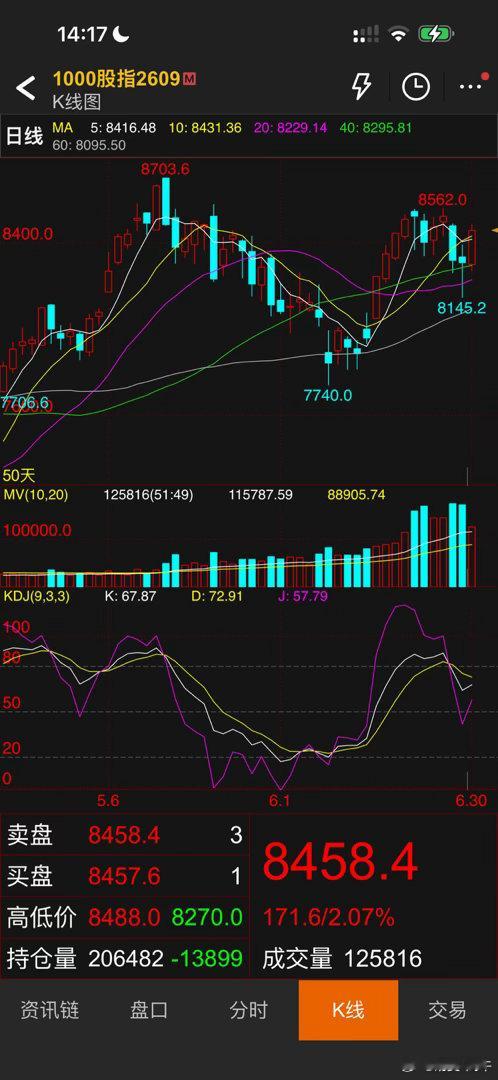
Task: Tap the MA 60: 8095.50 value
Action: point(90,145)
